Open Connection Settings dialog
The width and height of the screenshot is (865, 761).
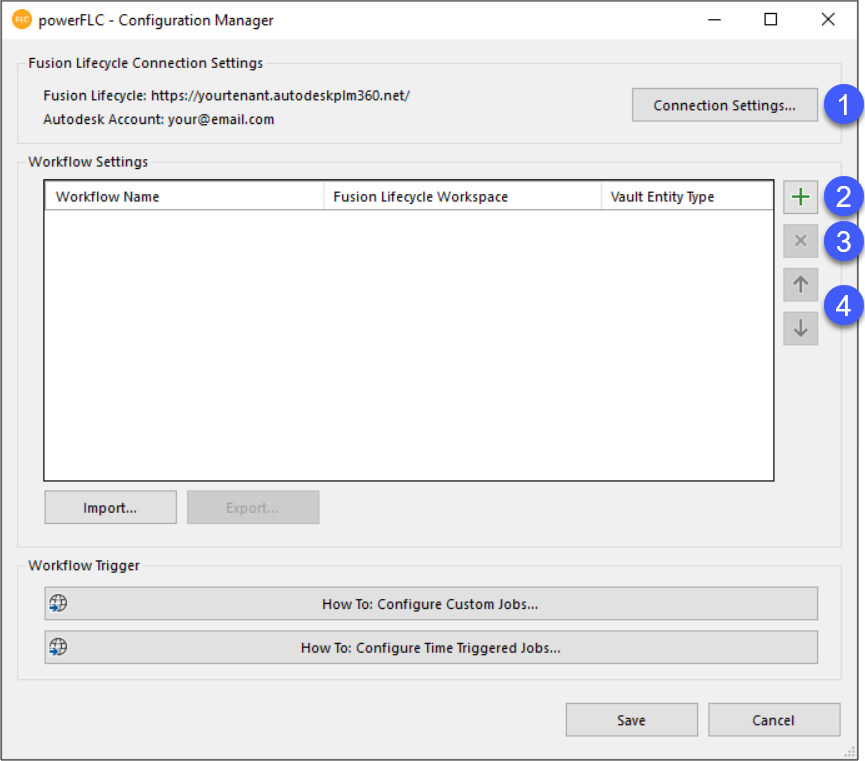point(724,105)
